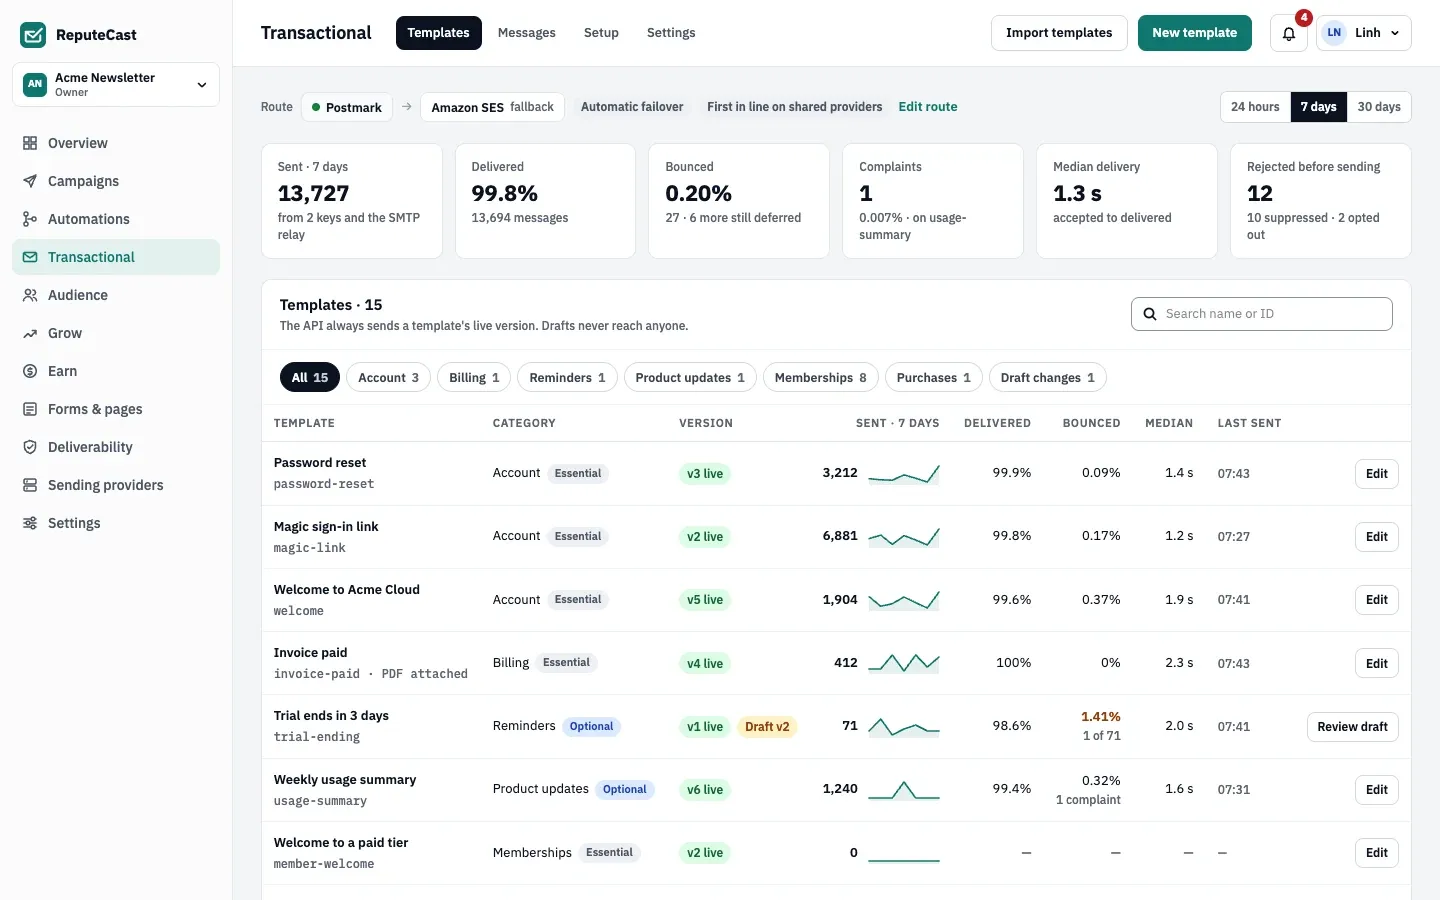Switch to the Templates tab
This screenshot has width=1440, height=900.
click(438, 33)
